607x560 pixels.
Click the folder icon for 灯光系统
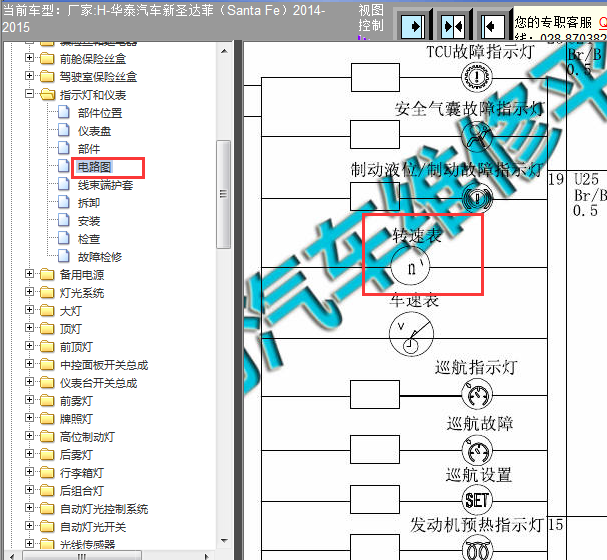(47, 293)
